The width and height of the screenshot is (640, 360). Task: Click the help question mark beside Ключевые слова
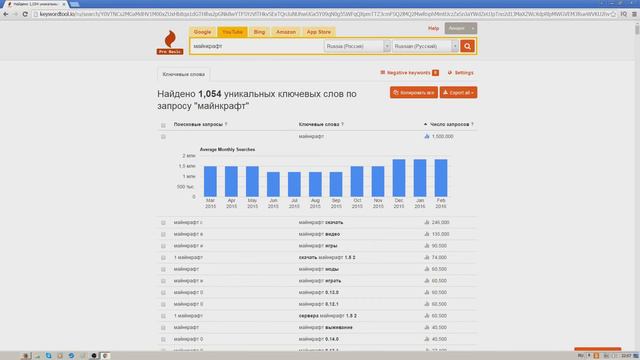(342, 124)
